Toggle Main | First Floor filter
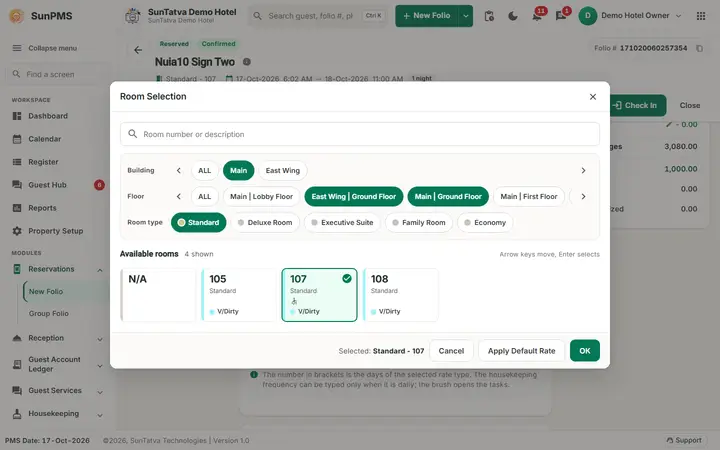The image size is (720, 450). tap(529, 197)
